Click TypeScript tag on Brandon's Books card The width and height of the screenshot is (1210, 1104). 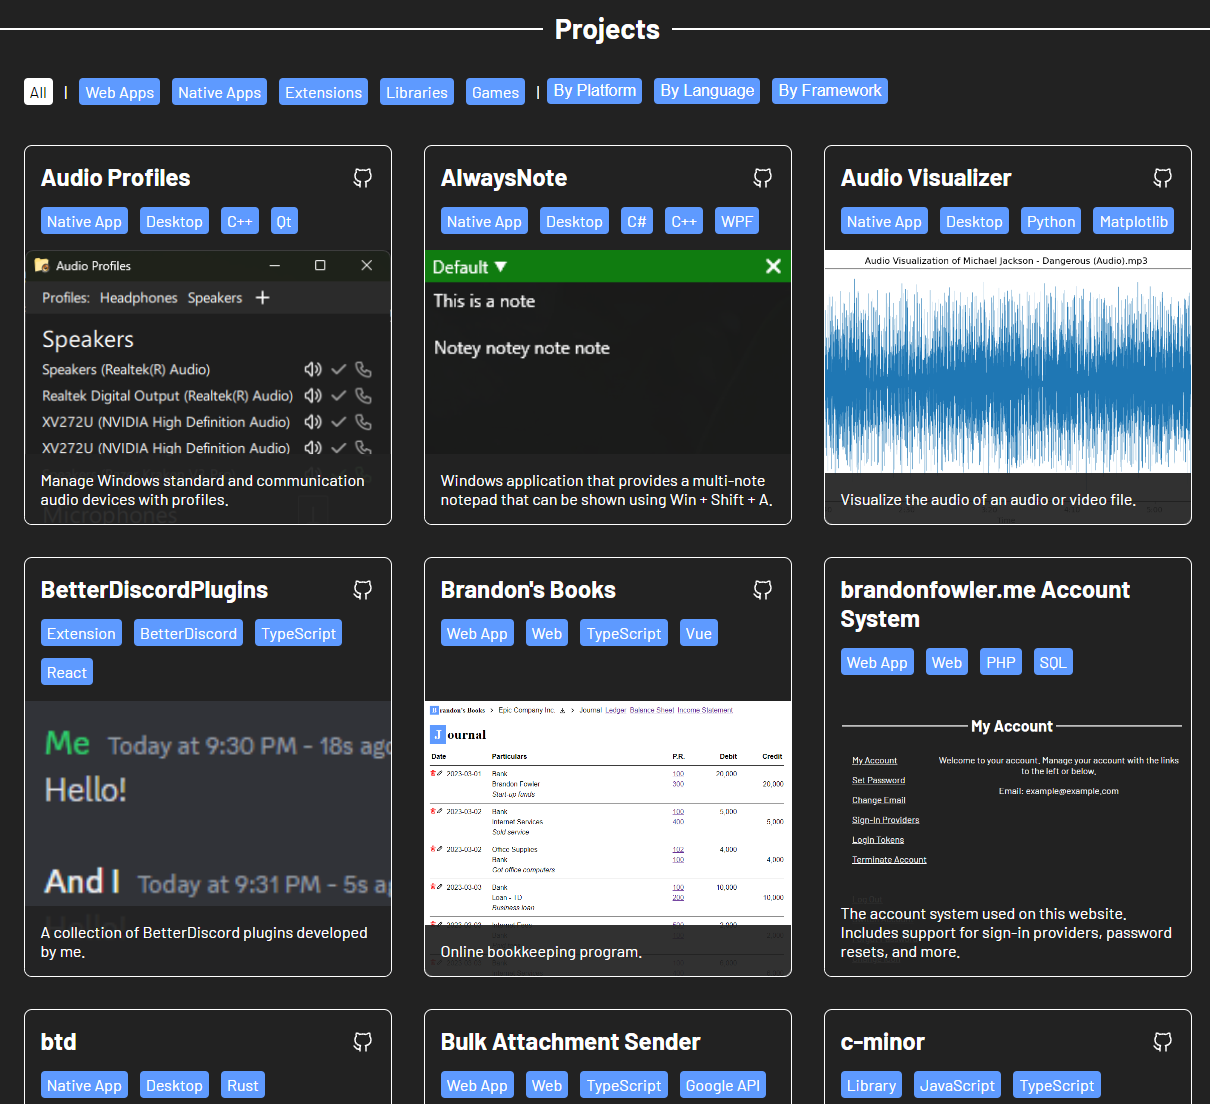click(624, 633)
